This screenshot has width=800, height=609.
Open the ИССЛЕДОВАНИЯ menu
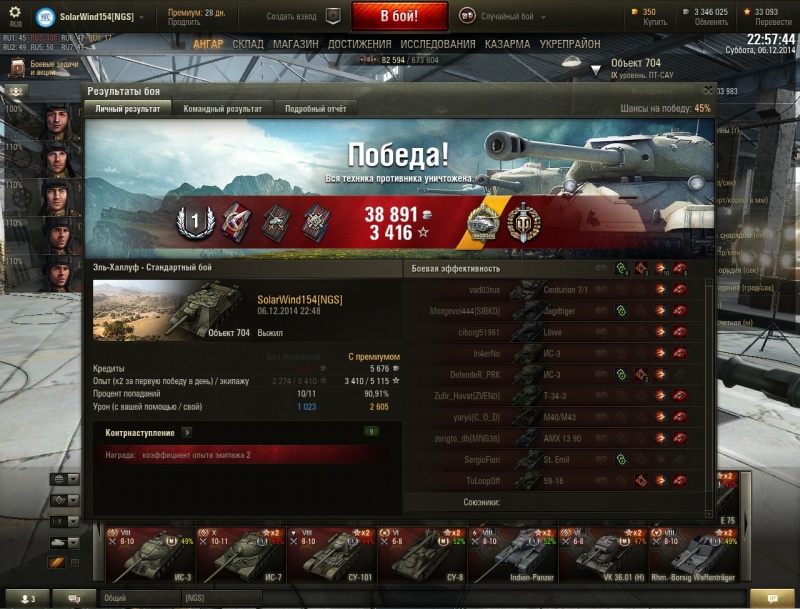tap(438, 44)
